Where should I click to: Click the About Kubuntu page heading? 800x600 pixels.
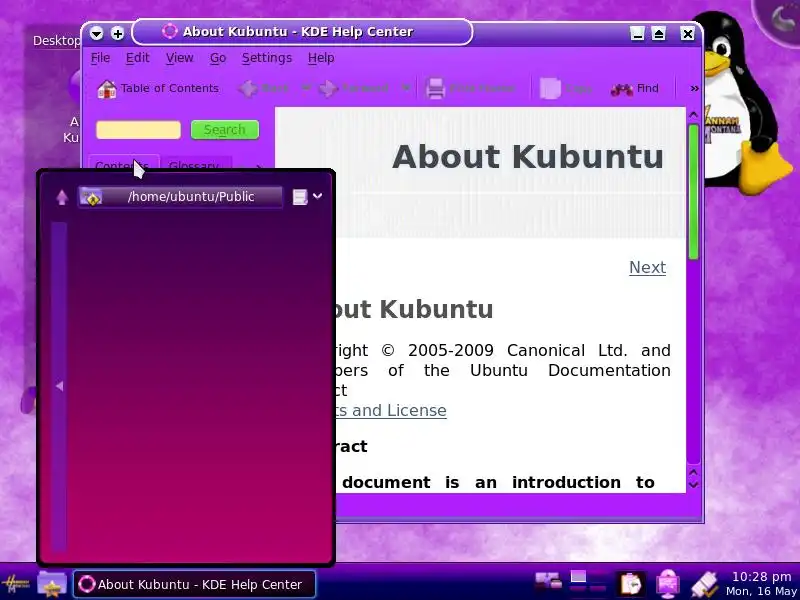pos(528,156)
